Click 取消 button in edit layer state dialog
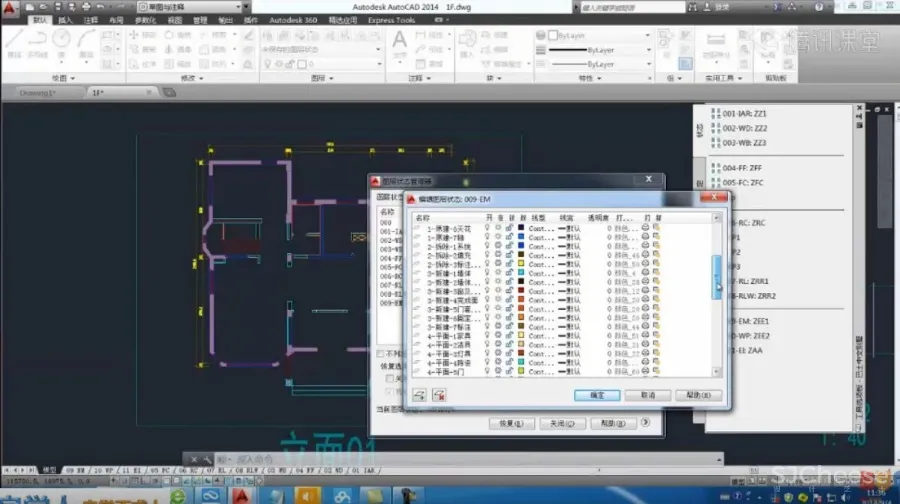The width and height of the screenshot is (900, 504). click(647, 395)
